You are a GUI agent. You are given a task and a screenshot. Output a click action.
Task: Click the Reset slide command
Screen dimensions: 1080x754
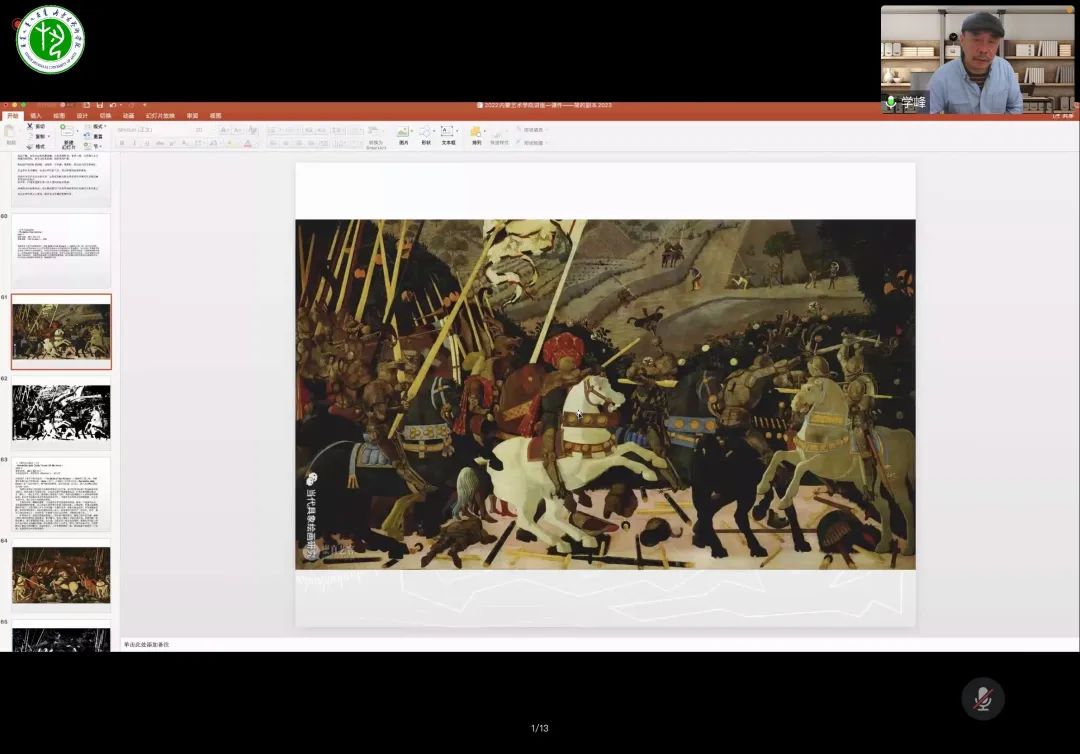click(93, 136)
